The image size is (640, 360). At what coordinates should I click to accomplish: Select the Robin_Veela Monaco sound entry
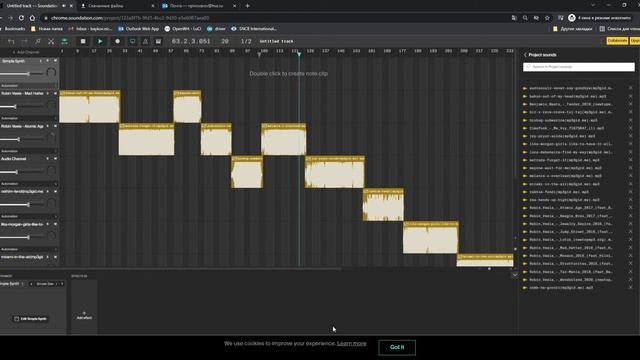571,256
